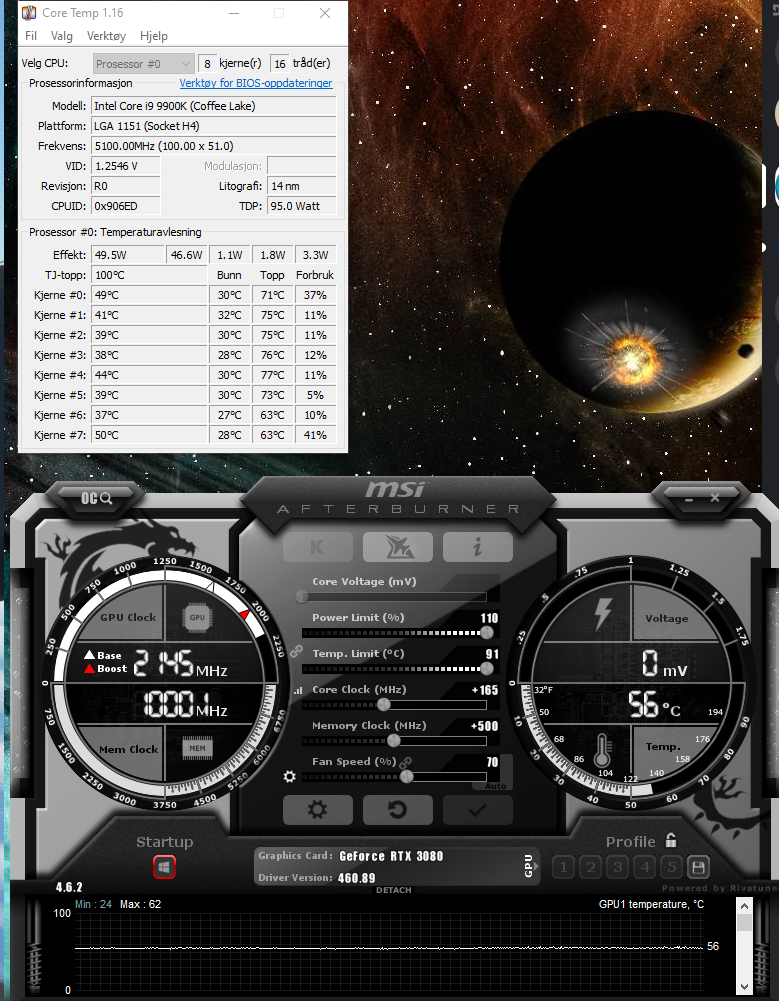The height and width of the screenshot is (1001, 779).
Task: Select profile slot 1
Action: point(563,867)
